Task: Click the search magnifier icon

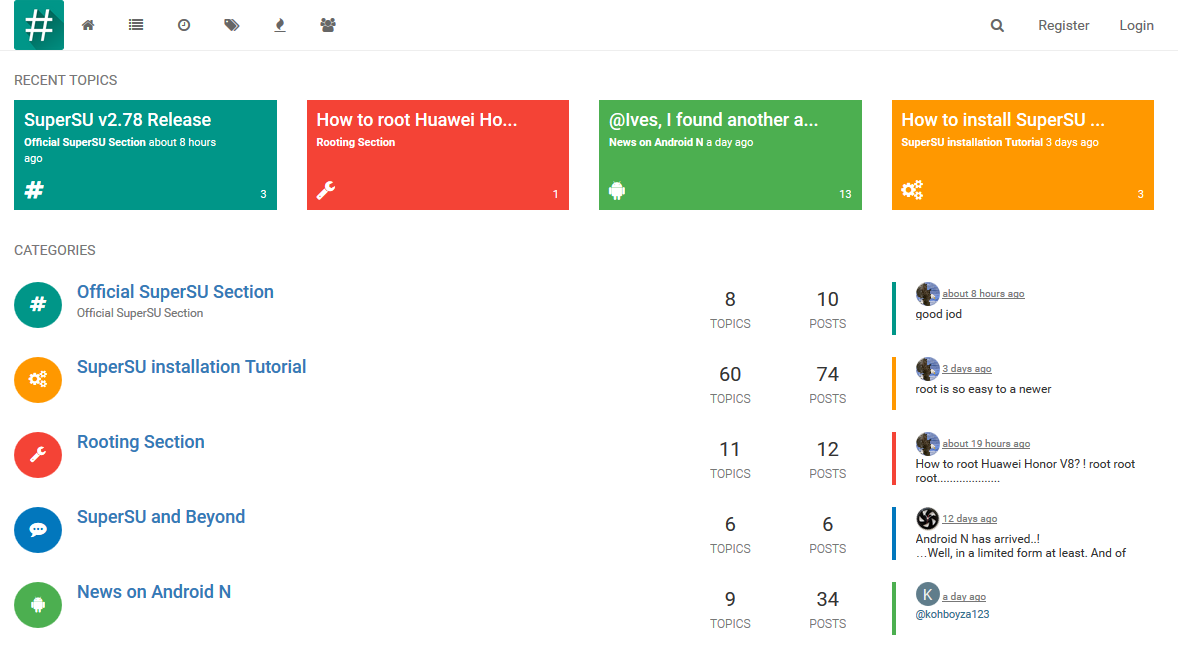Action: [997, 26]
